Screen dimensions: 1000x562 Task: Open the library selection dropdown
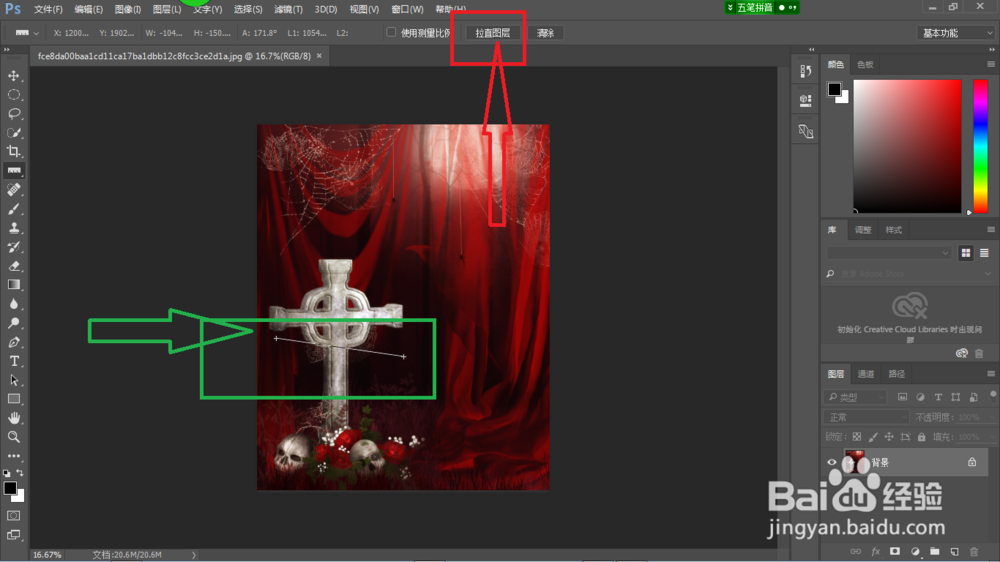[889, 253]
